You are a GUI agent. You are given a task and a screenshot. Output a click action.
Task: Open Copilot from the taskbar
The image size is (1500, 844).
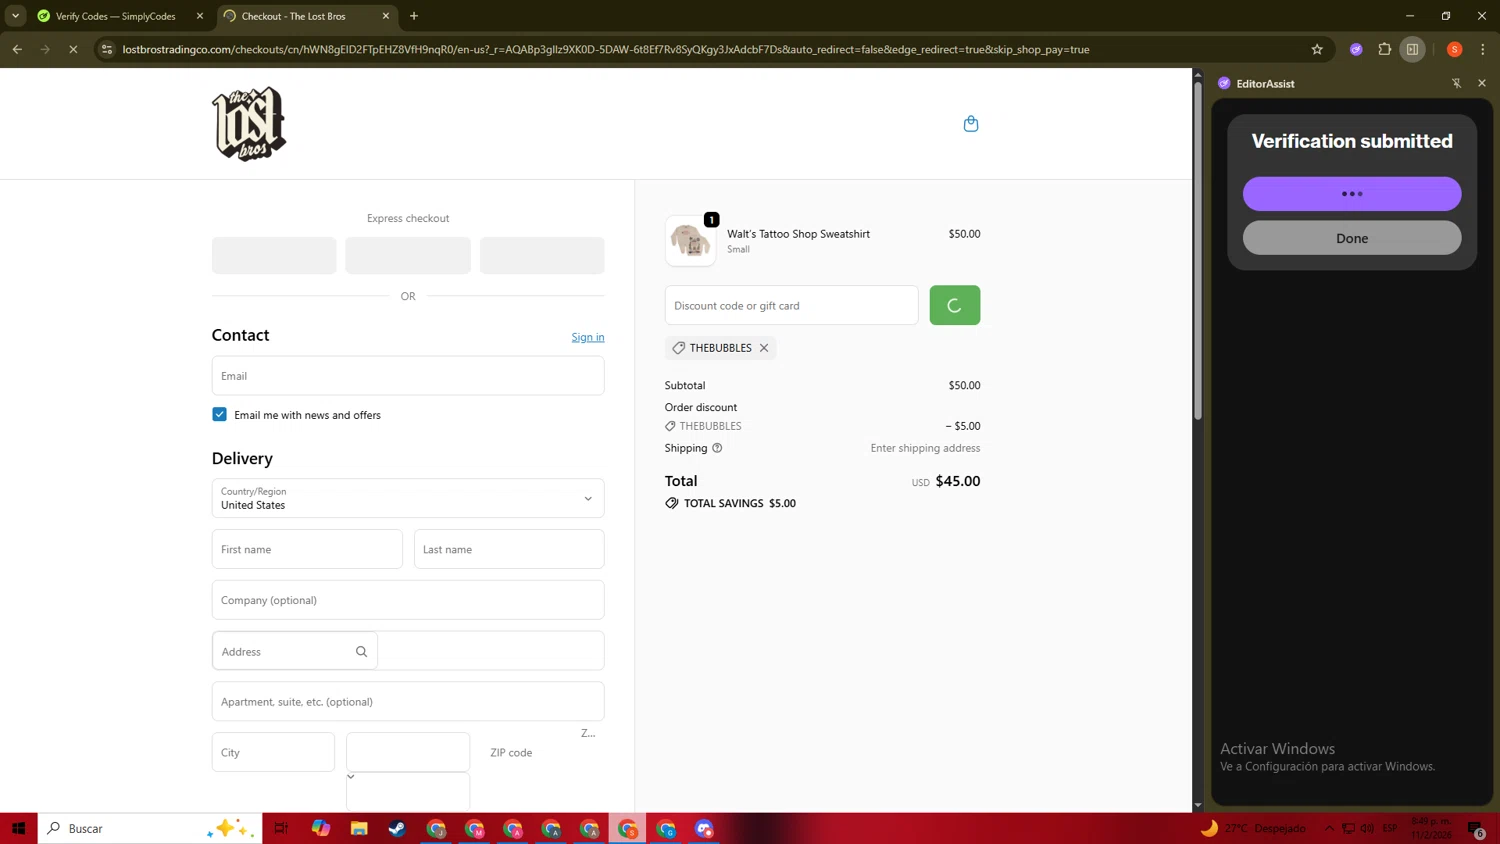[320, 828]
